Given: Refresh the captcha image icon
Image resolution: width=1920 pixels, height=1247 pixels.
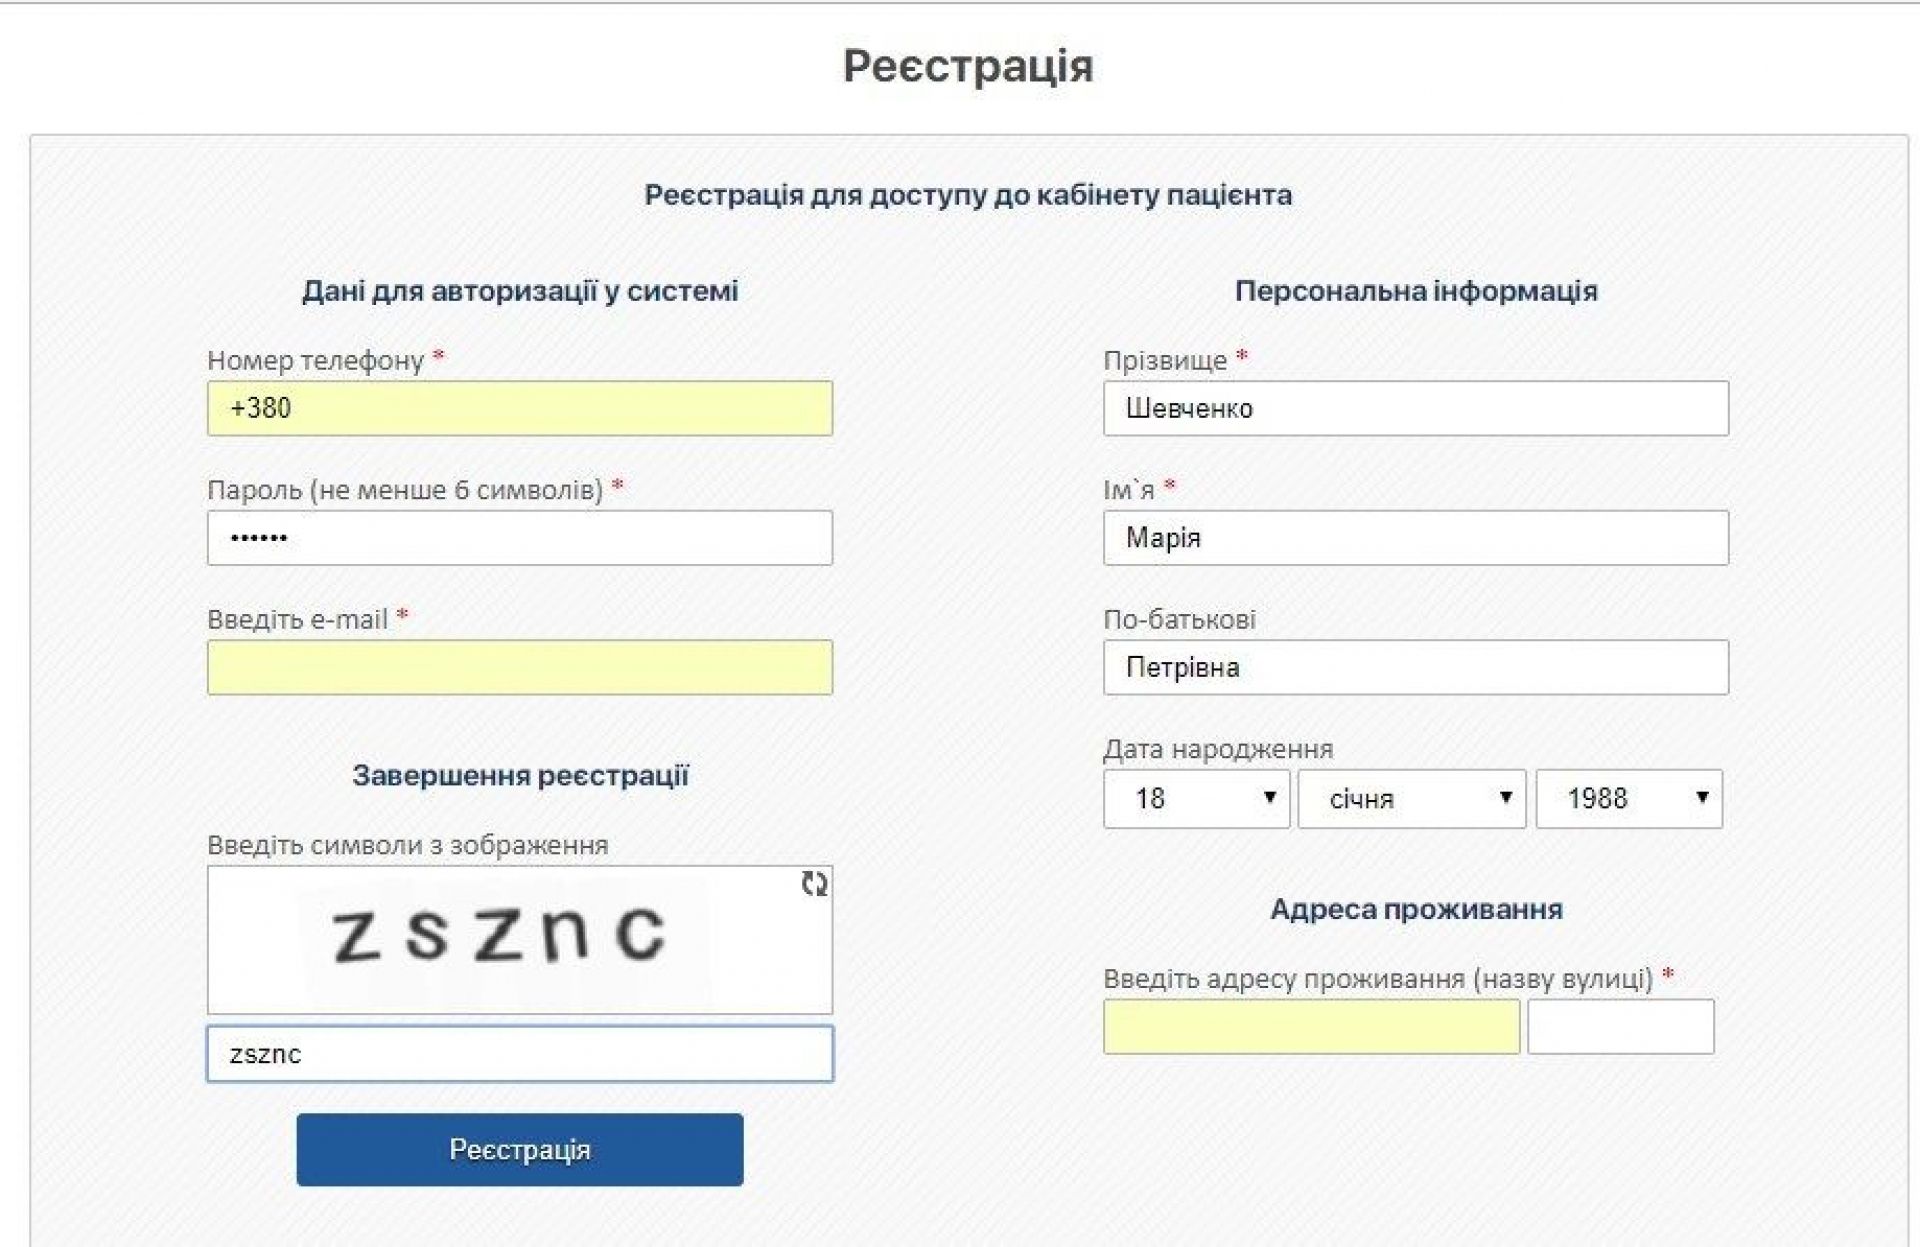Looking at the screenshot, I should pyautogui.click(x=814, y=884).
